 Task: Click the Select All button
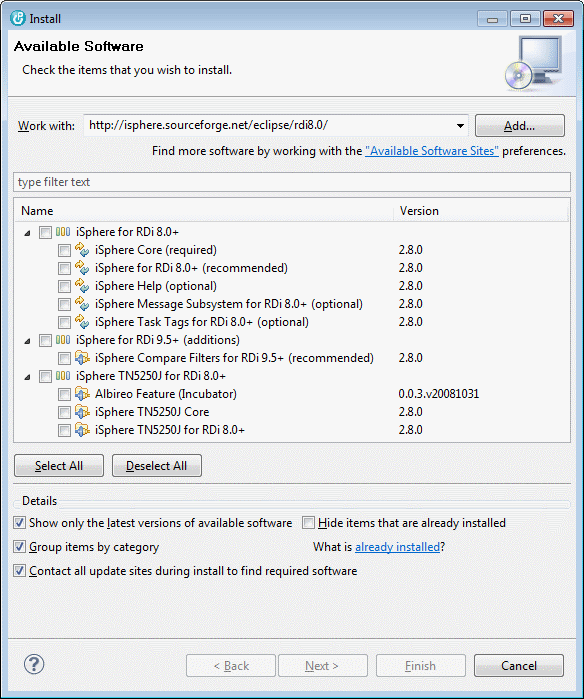pos(59,466)
